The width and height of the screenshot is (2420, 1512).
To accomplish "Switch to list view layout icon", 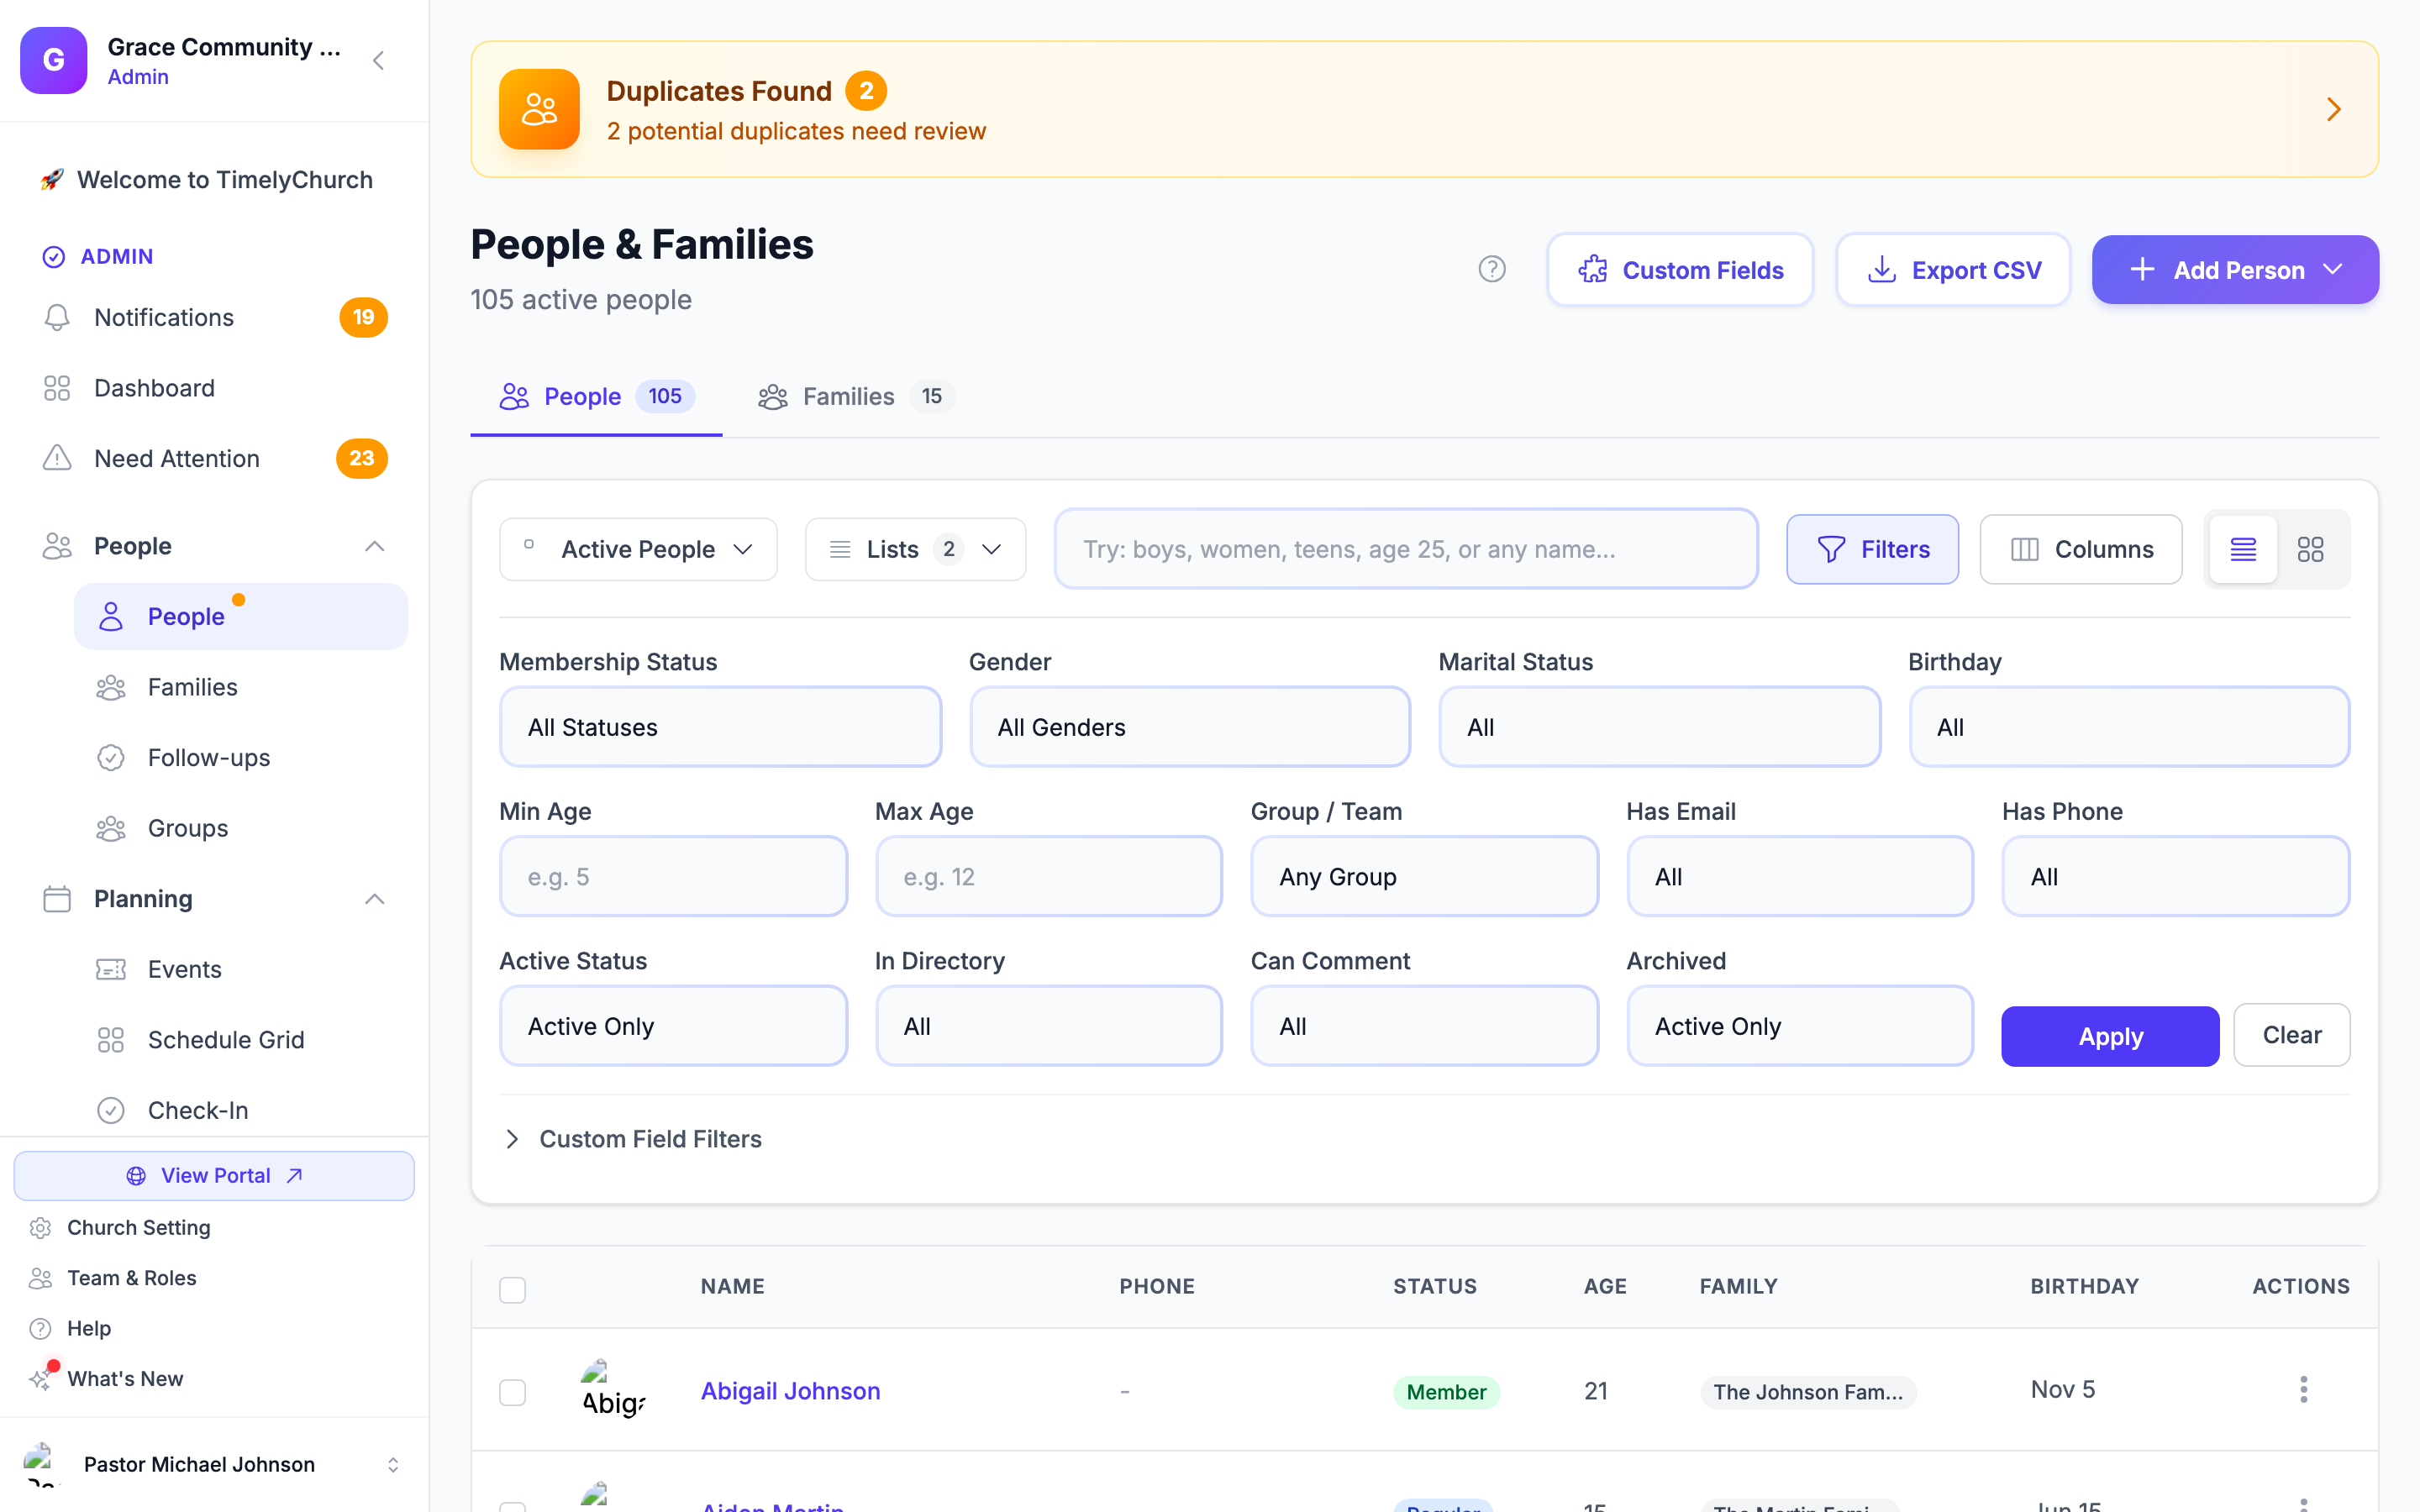I will pos(2243,549).
